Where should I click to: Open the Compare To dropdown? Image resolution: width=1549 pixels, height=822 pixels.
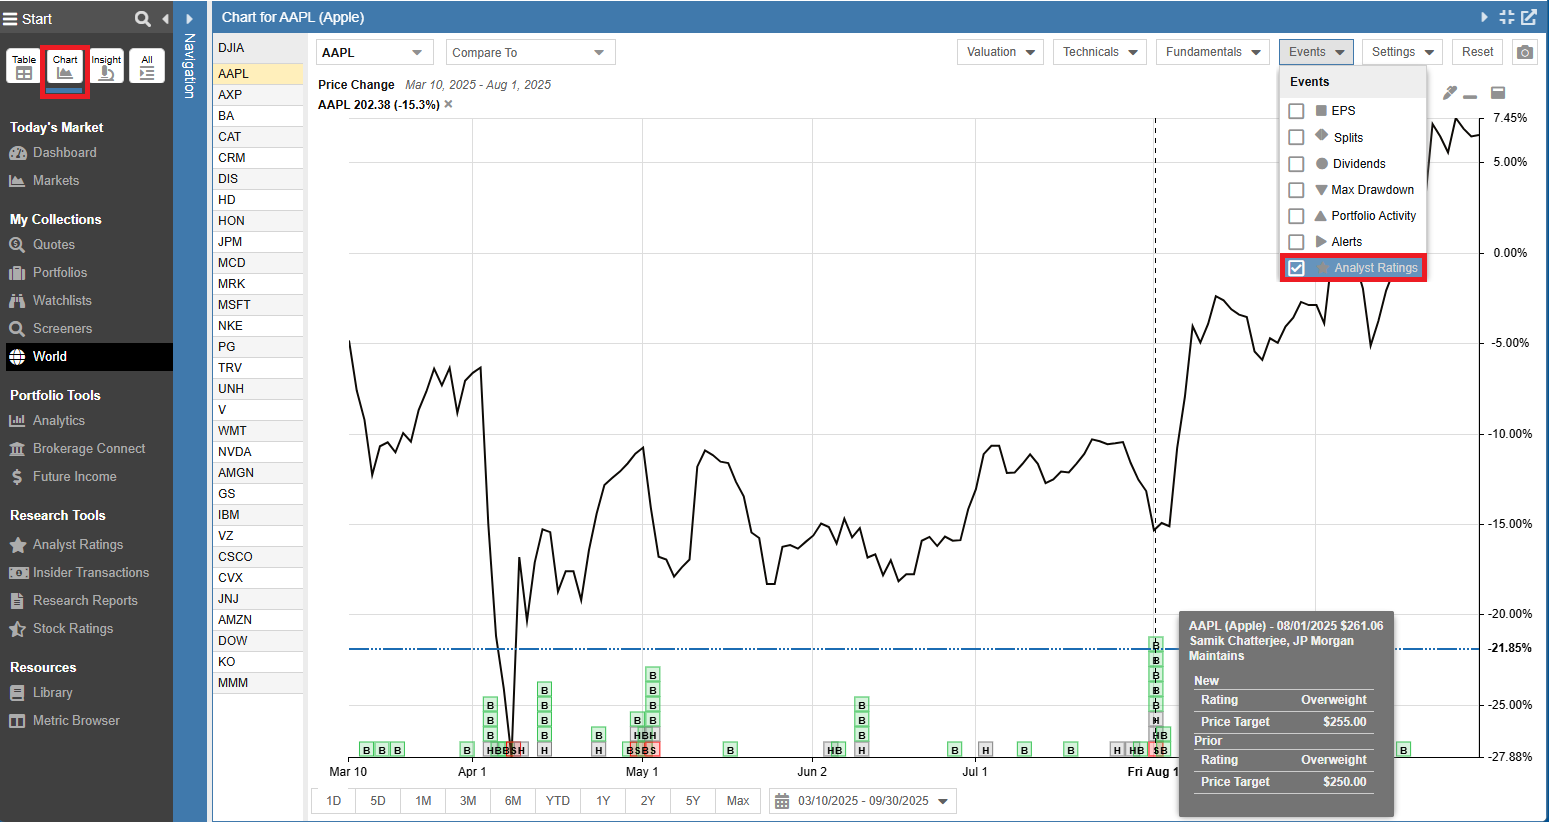[530, 52]
